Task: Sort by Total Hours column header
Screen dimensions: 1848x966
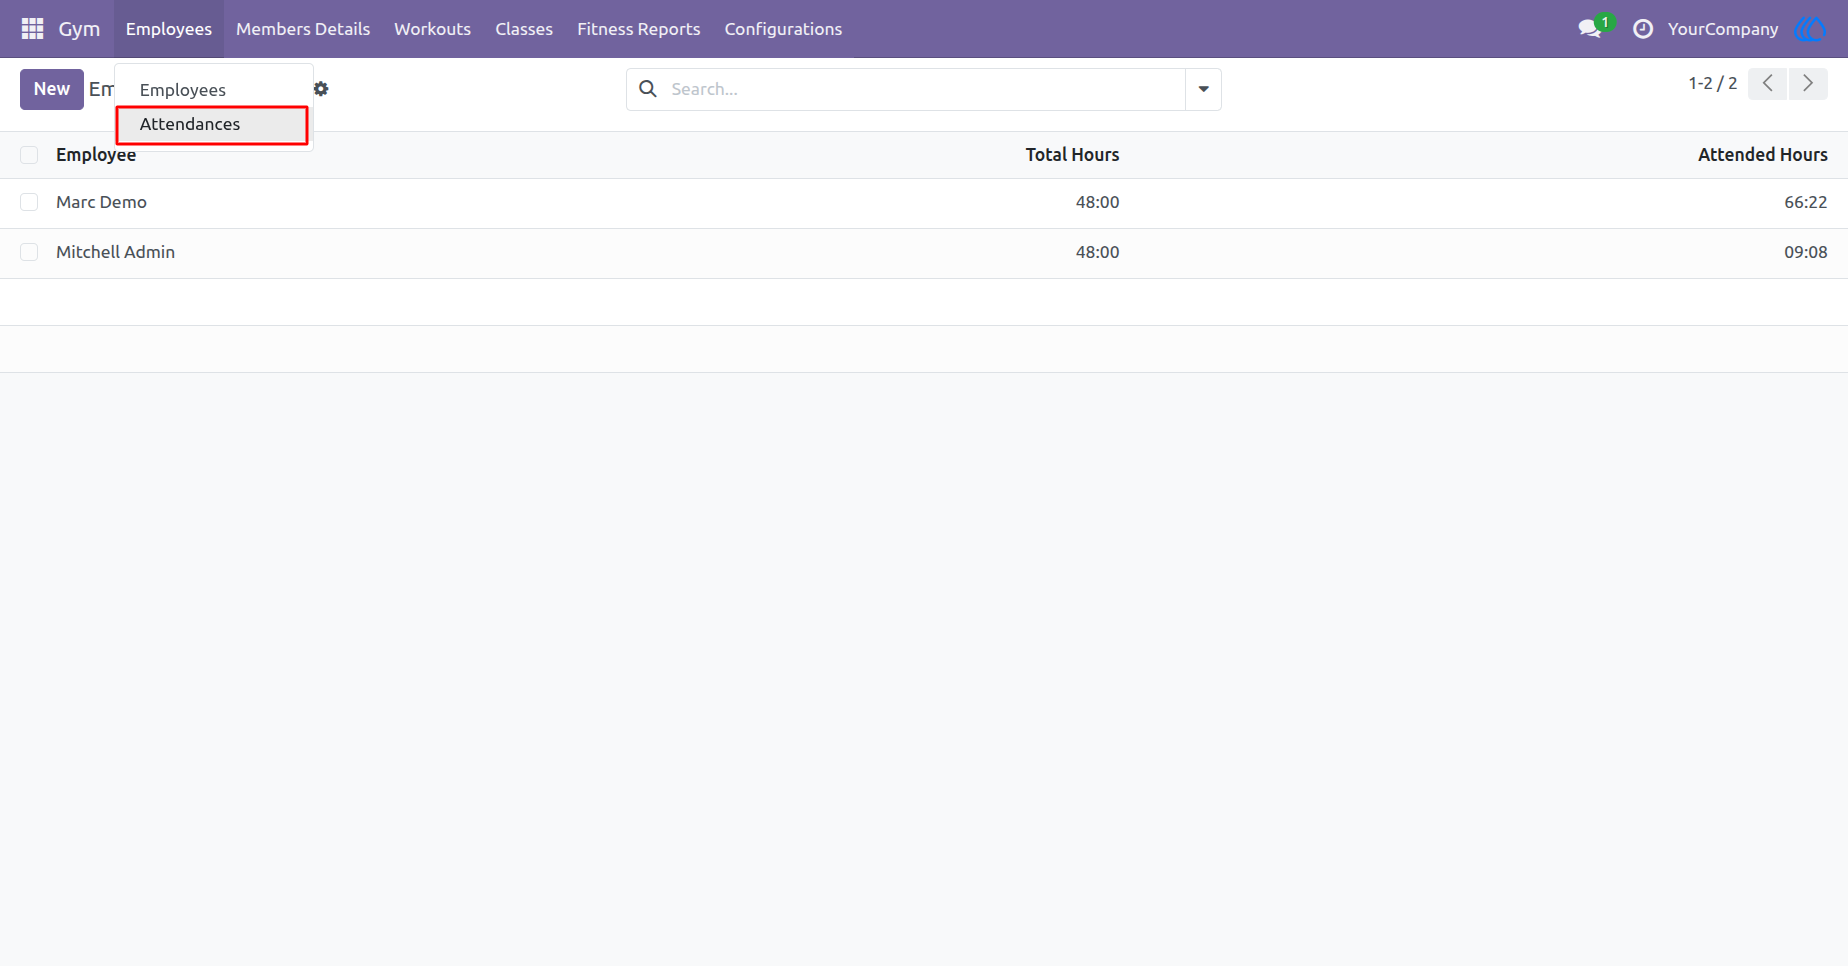Action: [x=1072, y=155]
